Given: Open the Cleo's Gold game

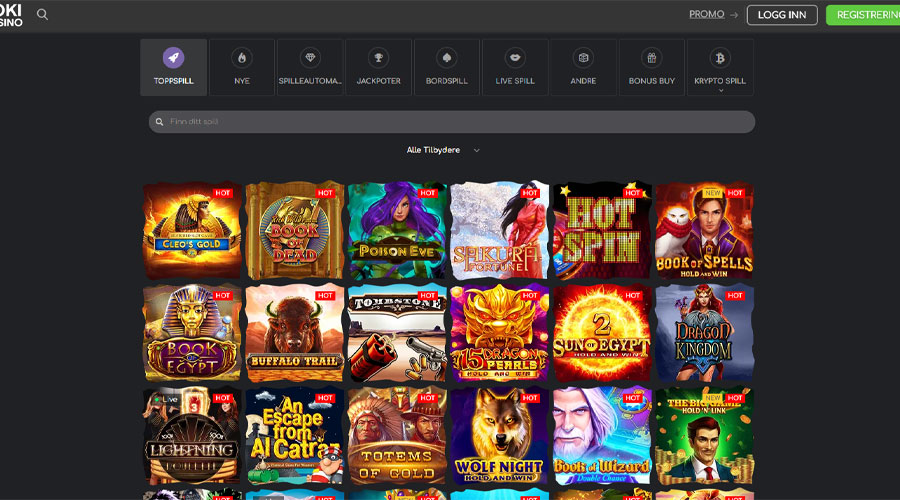Looking at the screenshot, I should click(192, 231).
